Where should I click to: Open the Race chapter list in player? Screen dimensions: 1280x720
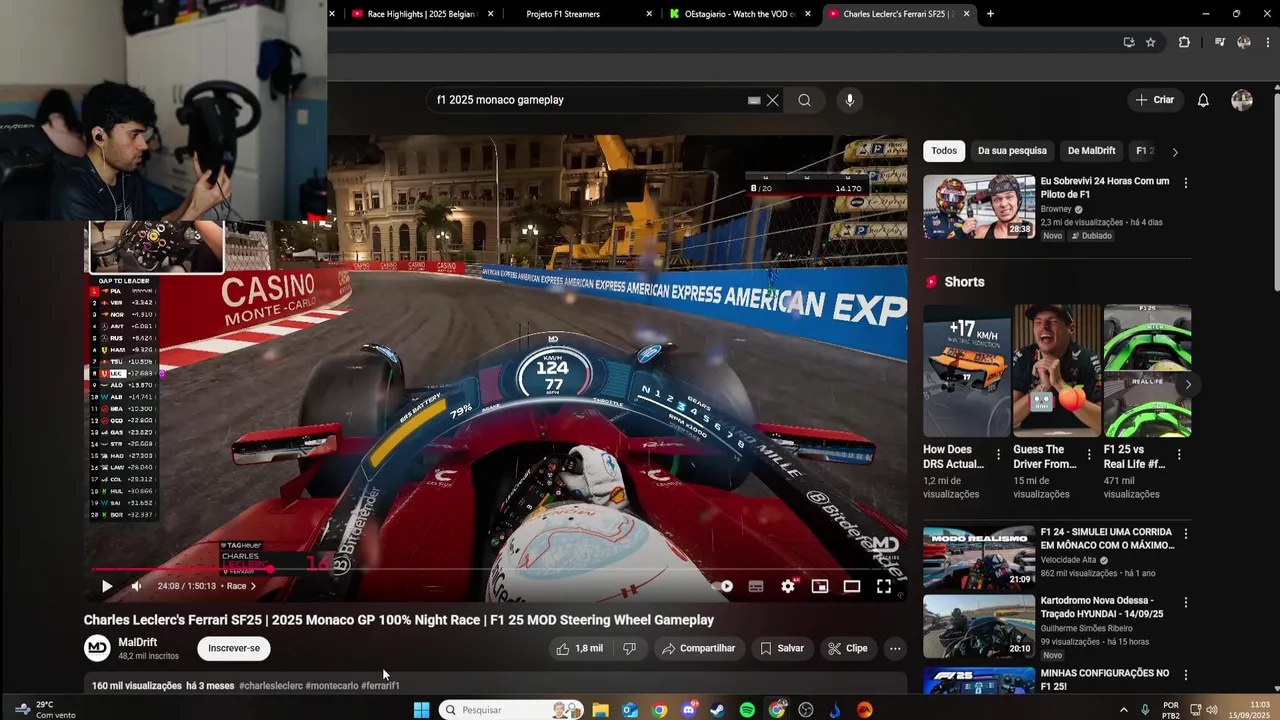pos(241,586)
